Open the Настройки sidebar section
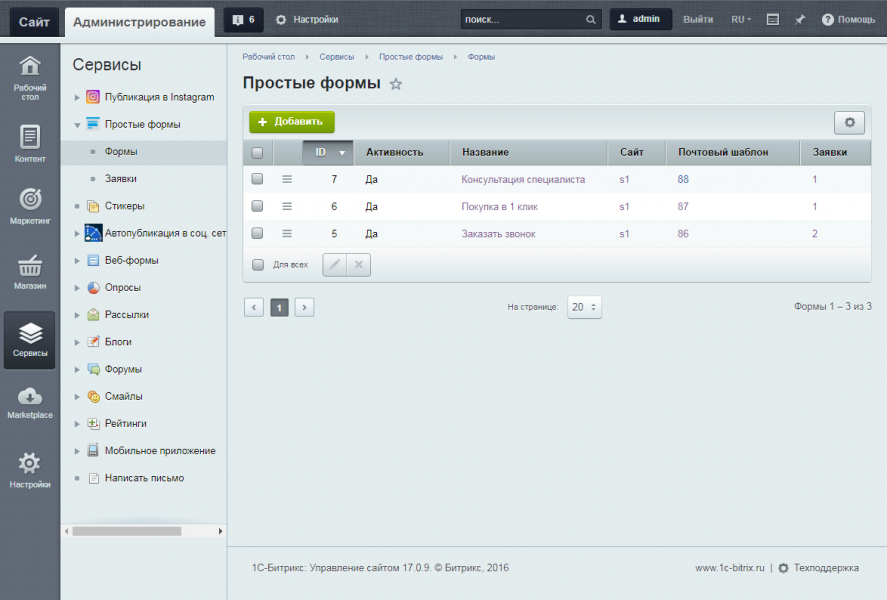 coord(30,470)
